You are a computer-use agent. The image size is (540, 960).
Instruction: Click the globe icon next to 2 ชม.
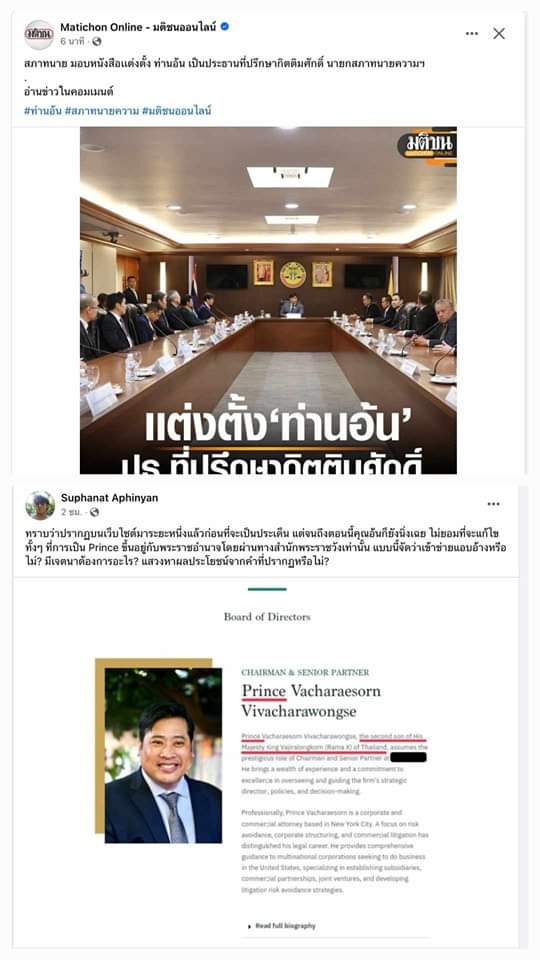pyautogui.click(x=94, y=512)
